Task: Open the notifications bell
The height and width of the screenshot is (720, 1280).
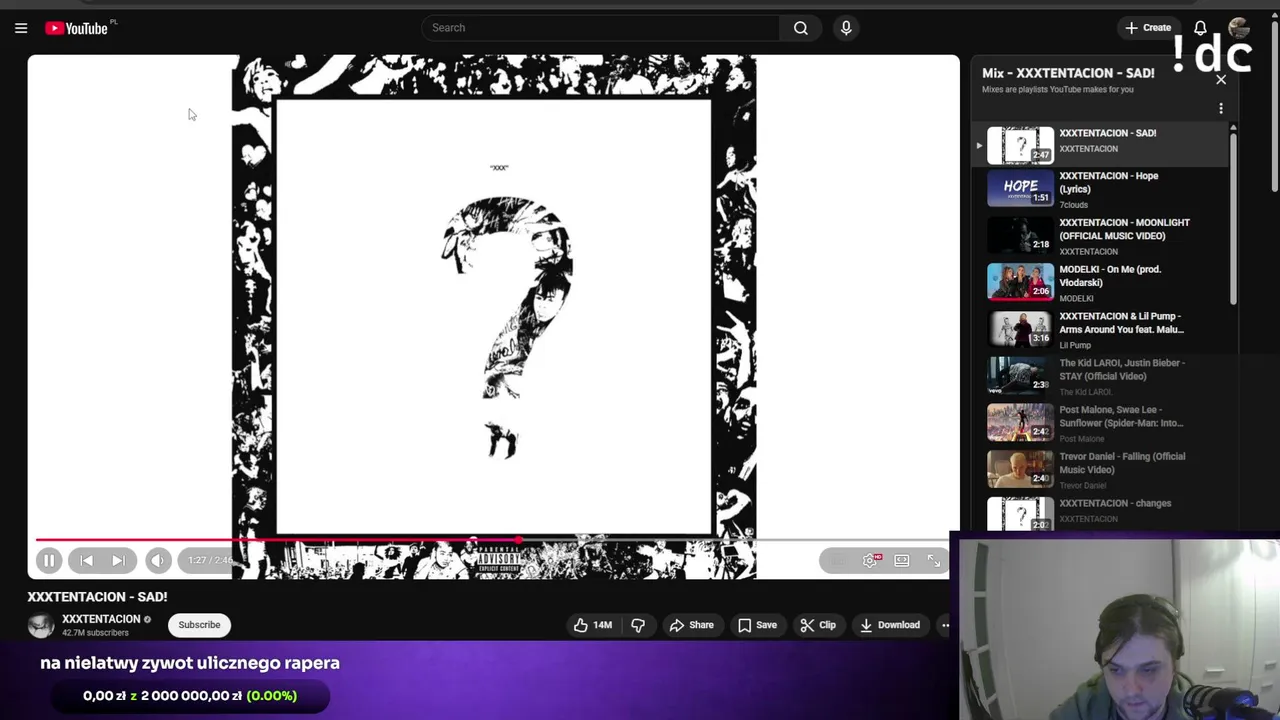Action: click(1200, 28)
